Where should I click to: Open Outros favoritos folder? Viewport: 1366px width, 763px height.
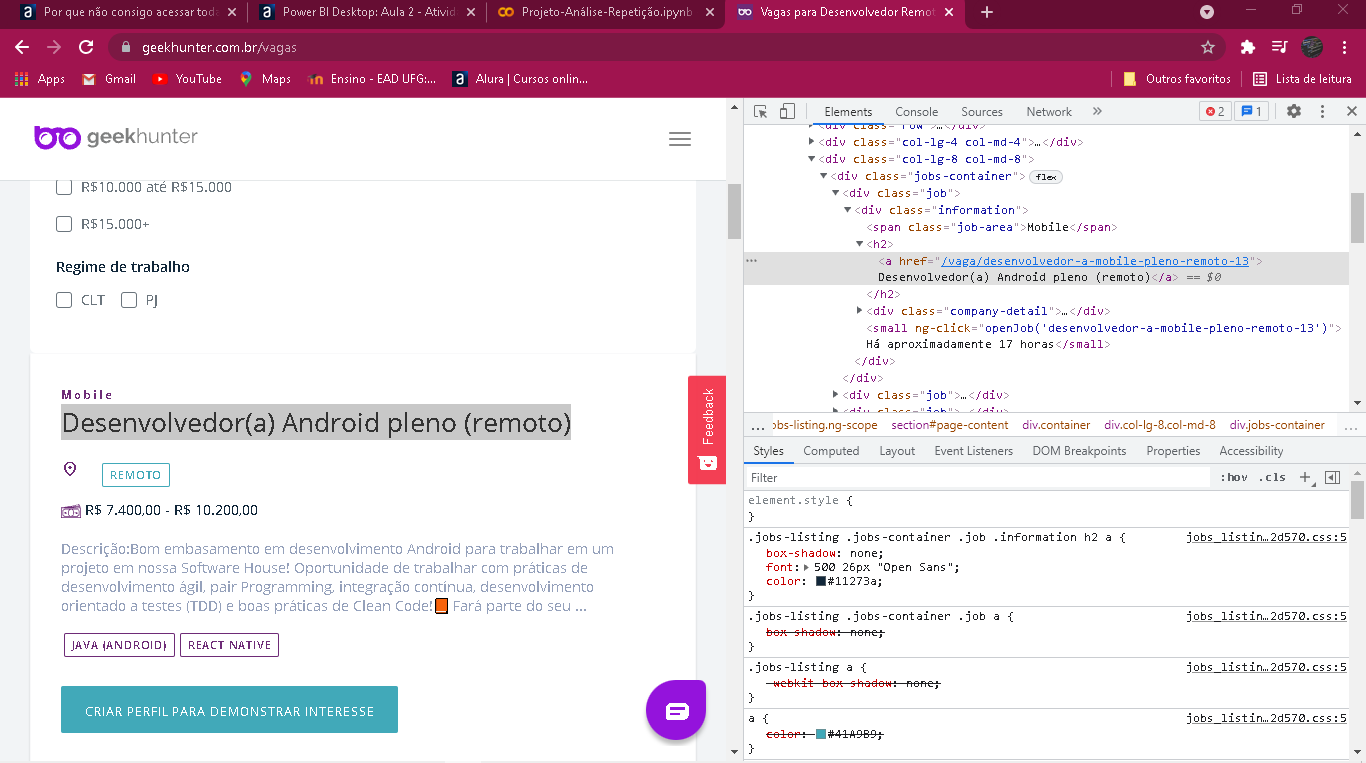(x=1176, y=79)
